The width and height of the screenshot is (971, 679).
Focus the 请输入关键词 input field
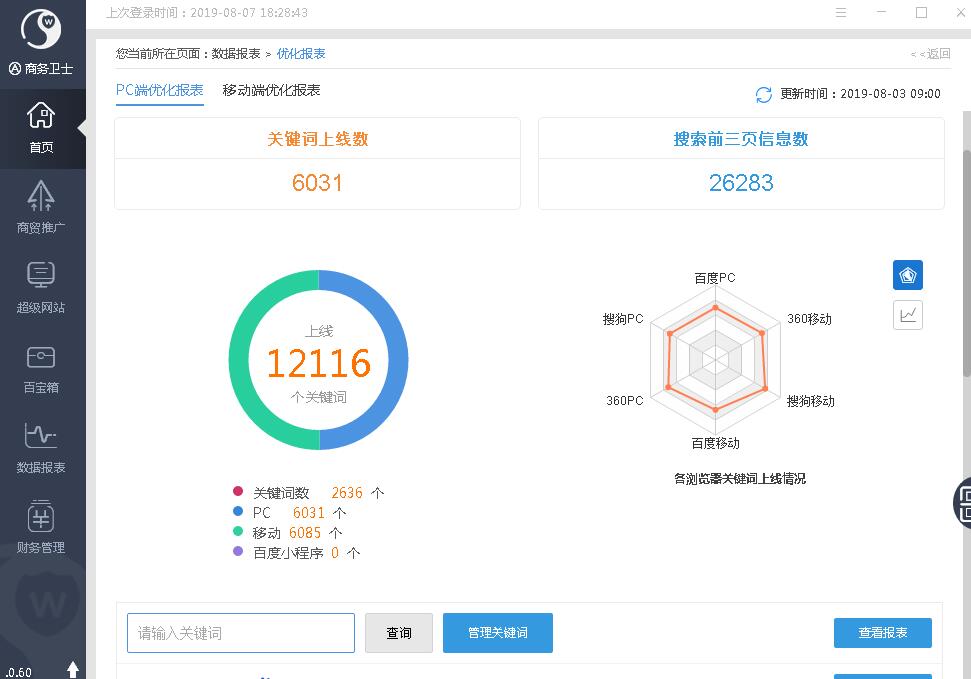tap(241, 633)
